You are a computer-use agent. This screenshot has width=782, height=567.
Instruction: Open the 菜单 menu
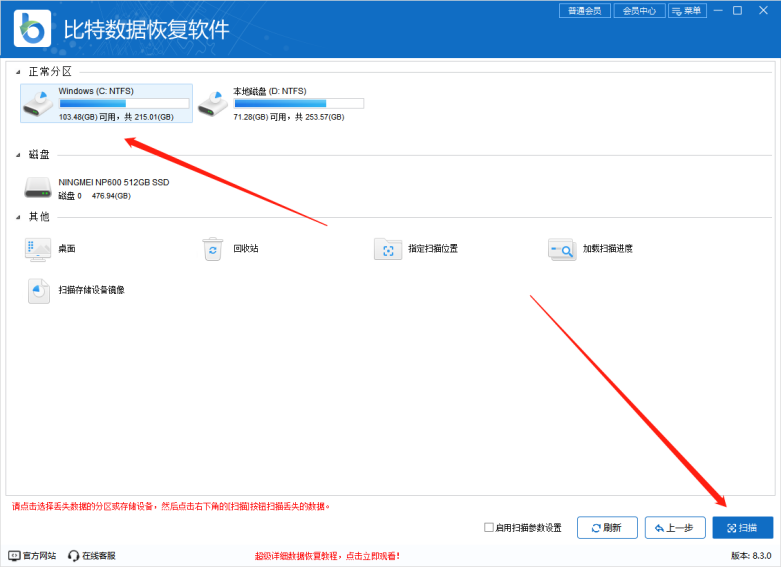[687, 10]
